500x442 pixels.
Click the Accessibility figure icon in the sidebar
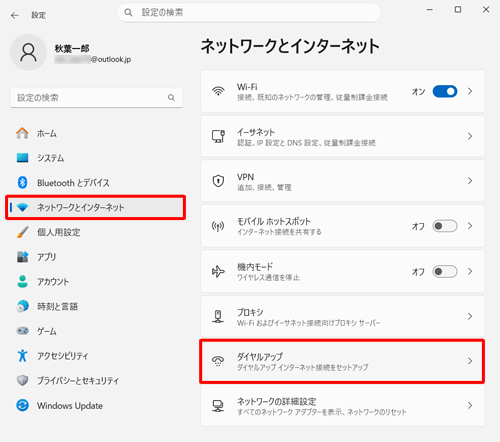pos(22,355)
